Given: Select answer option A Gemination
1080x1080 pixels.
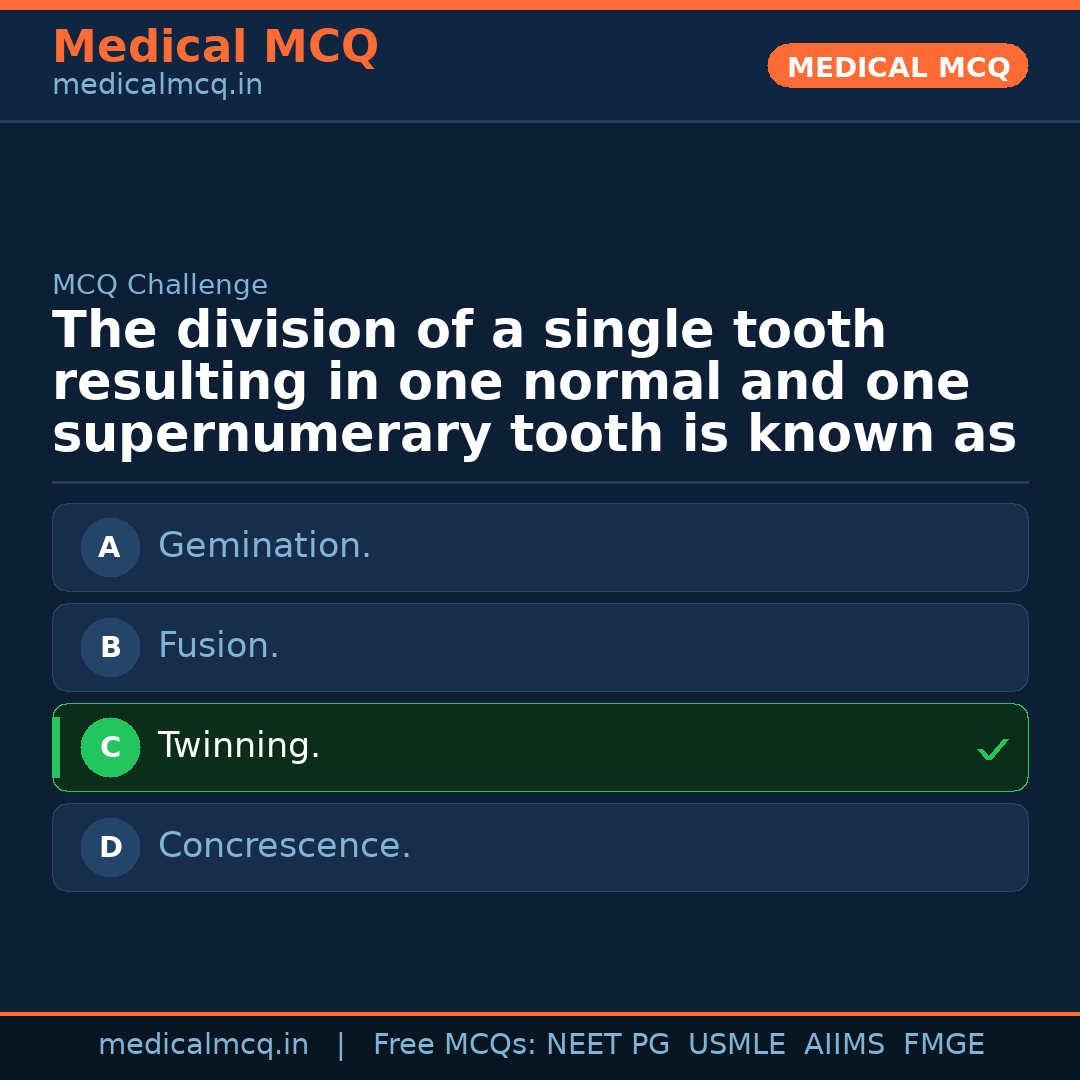Looking at the screenshot, I should click(x=540, y=547).
